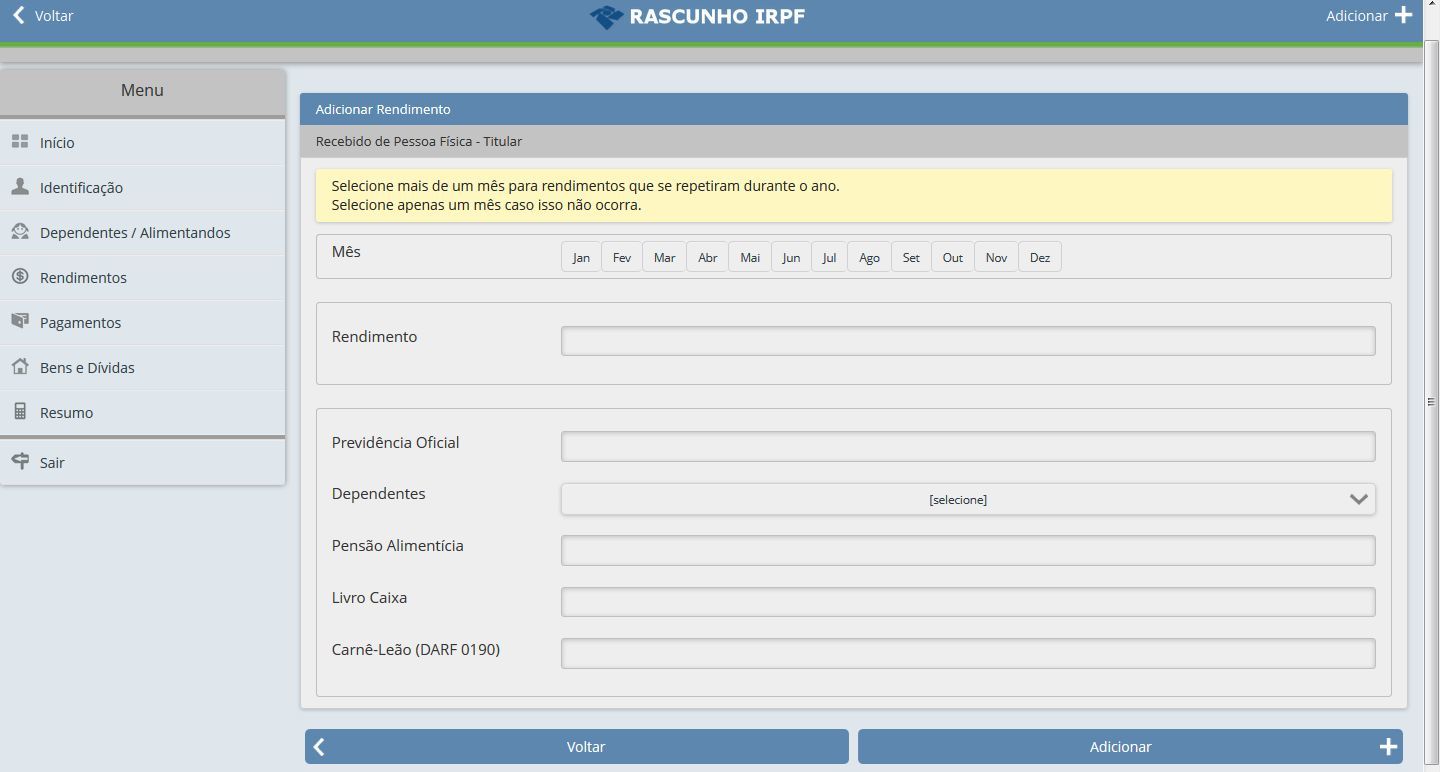The height and width of the screenshot is (772, 1440).
Task: Toggle the Jan month button
Action: (581, 257)
